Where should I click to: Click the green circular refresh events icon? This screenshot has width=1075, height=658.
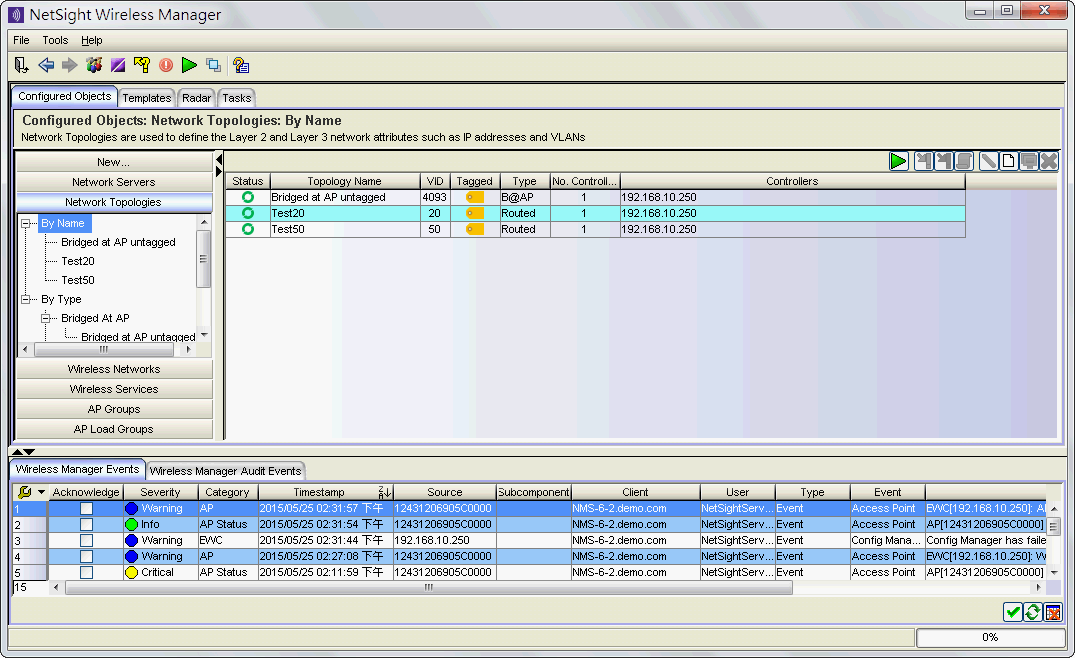click(1032, 612)
